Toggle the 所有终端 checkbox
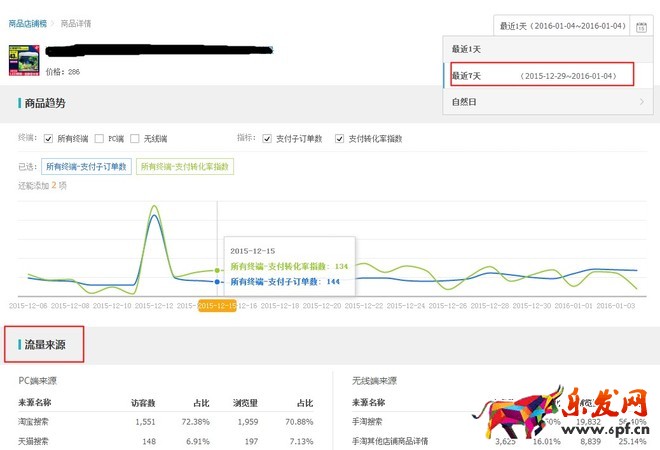This screenshot has height=450, width=660. click(x=48, y=139)
